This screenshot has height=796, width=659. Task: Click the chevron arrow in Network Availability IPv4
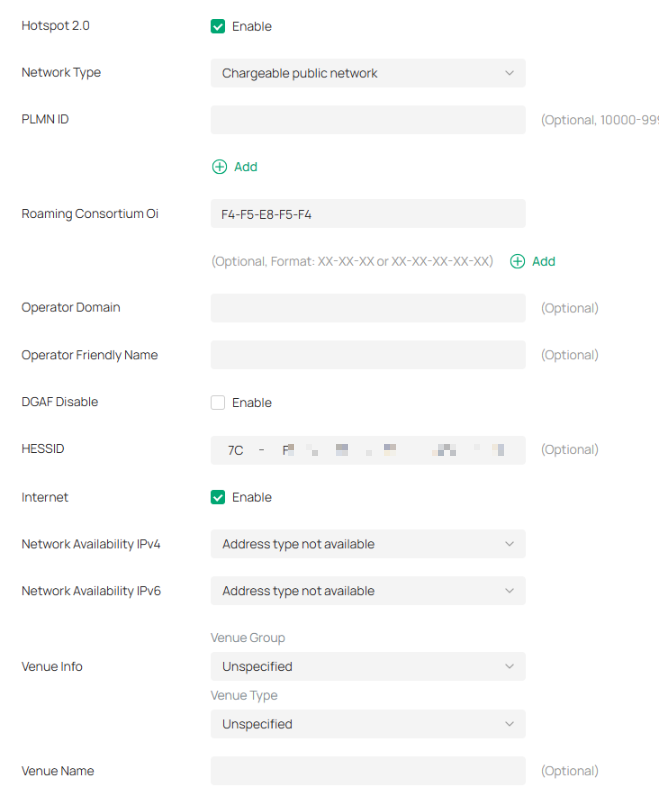pyautogui.click(x=509, y=544)
